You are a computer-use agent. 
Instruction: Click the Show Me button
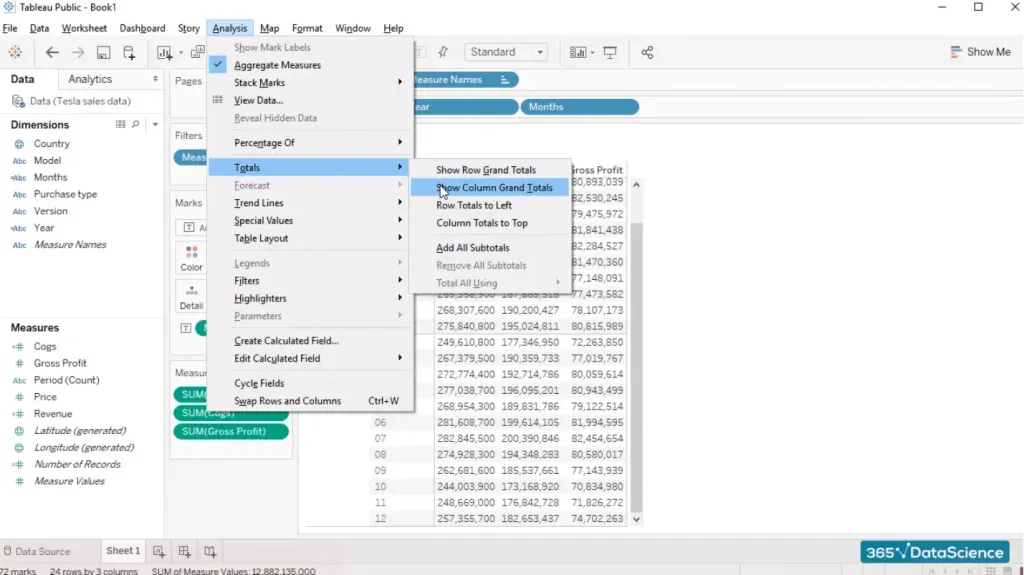pyautogui.click(x=980, y=52)
